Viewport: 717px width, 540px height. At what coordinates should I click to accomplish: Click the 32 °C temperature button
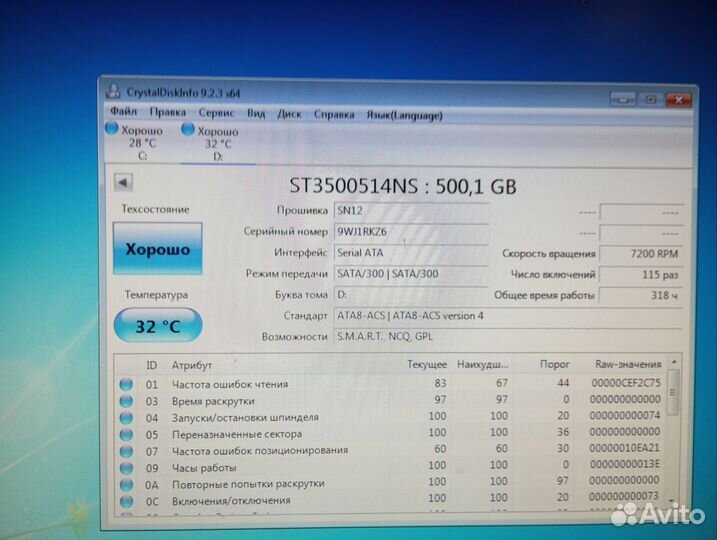click(x=157, y=325)
